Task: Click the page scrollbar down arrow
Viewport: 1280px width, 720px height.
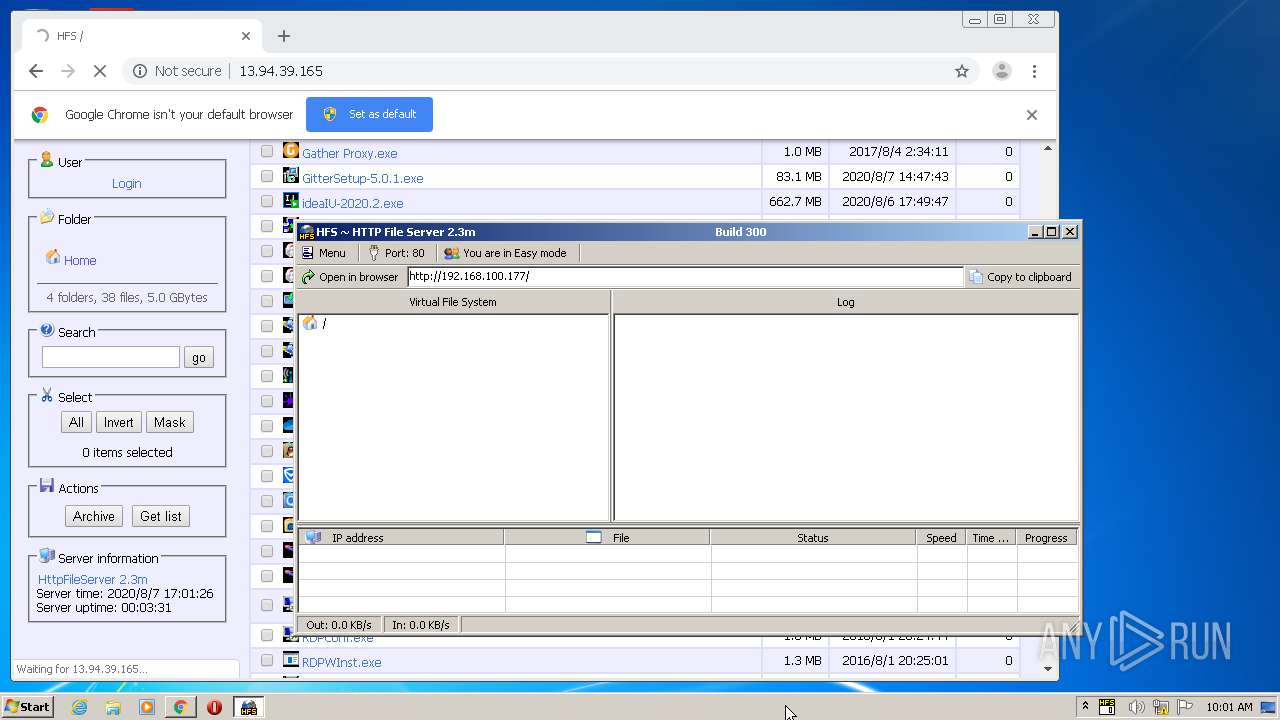Action: click(1048, 668)
